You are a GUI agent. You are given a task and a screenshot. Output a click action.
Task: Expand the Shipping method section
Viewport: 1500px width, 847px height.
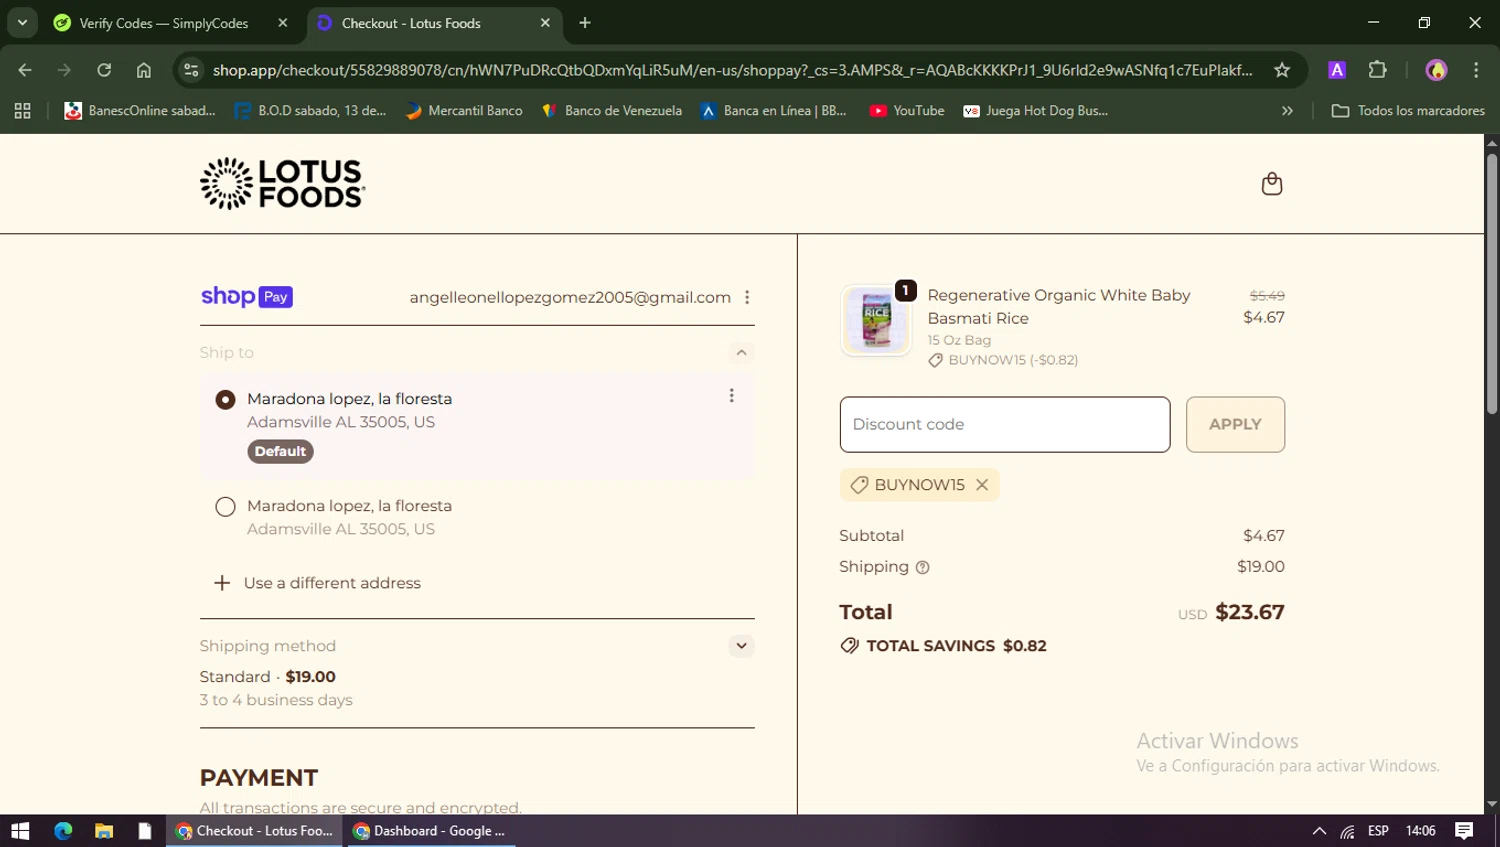pyautogui.click(x=741, y=646)
